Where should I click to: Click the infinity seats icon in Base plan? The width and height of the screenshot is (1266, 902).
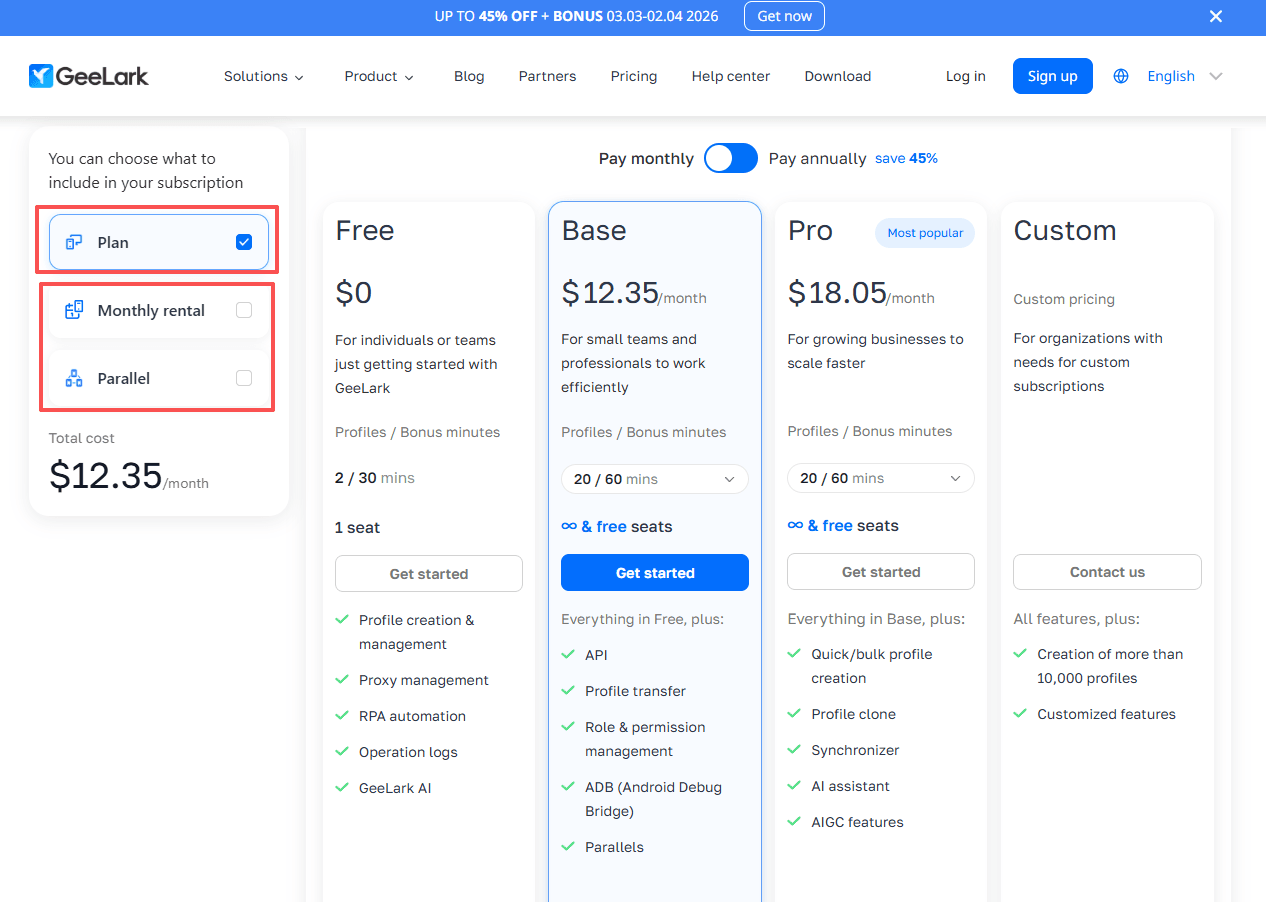[x=569, y=526]
